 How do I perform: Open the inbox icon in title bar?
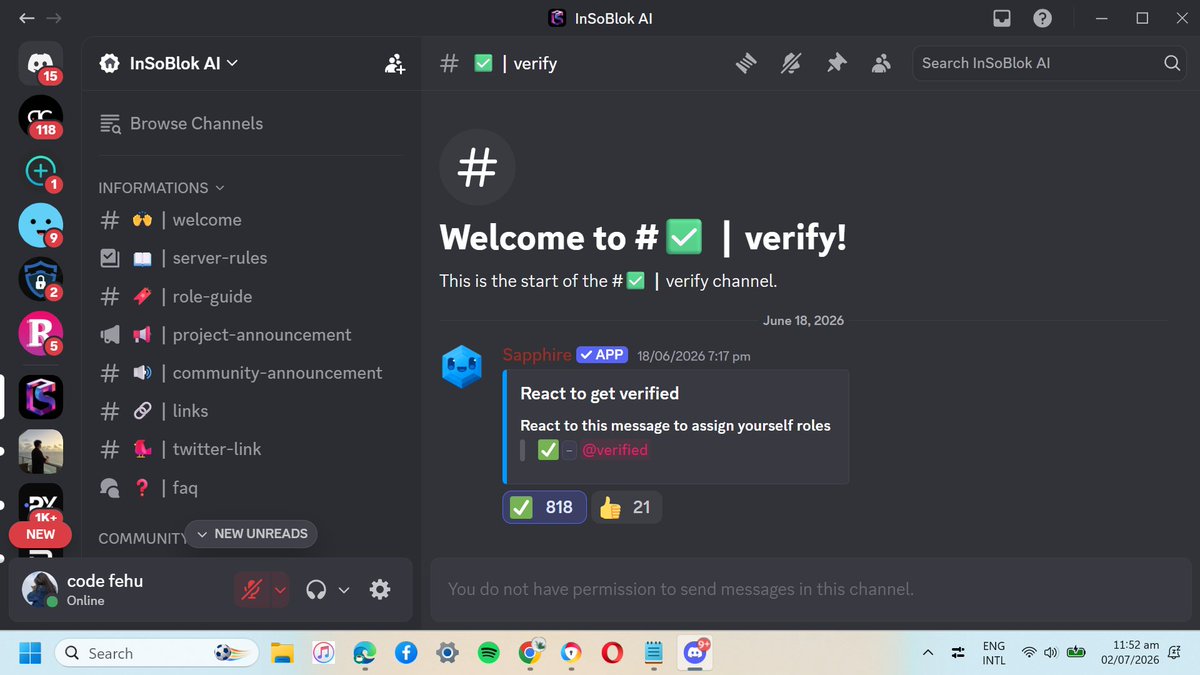[1001, 18]
